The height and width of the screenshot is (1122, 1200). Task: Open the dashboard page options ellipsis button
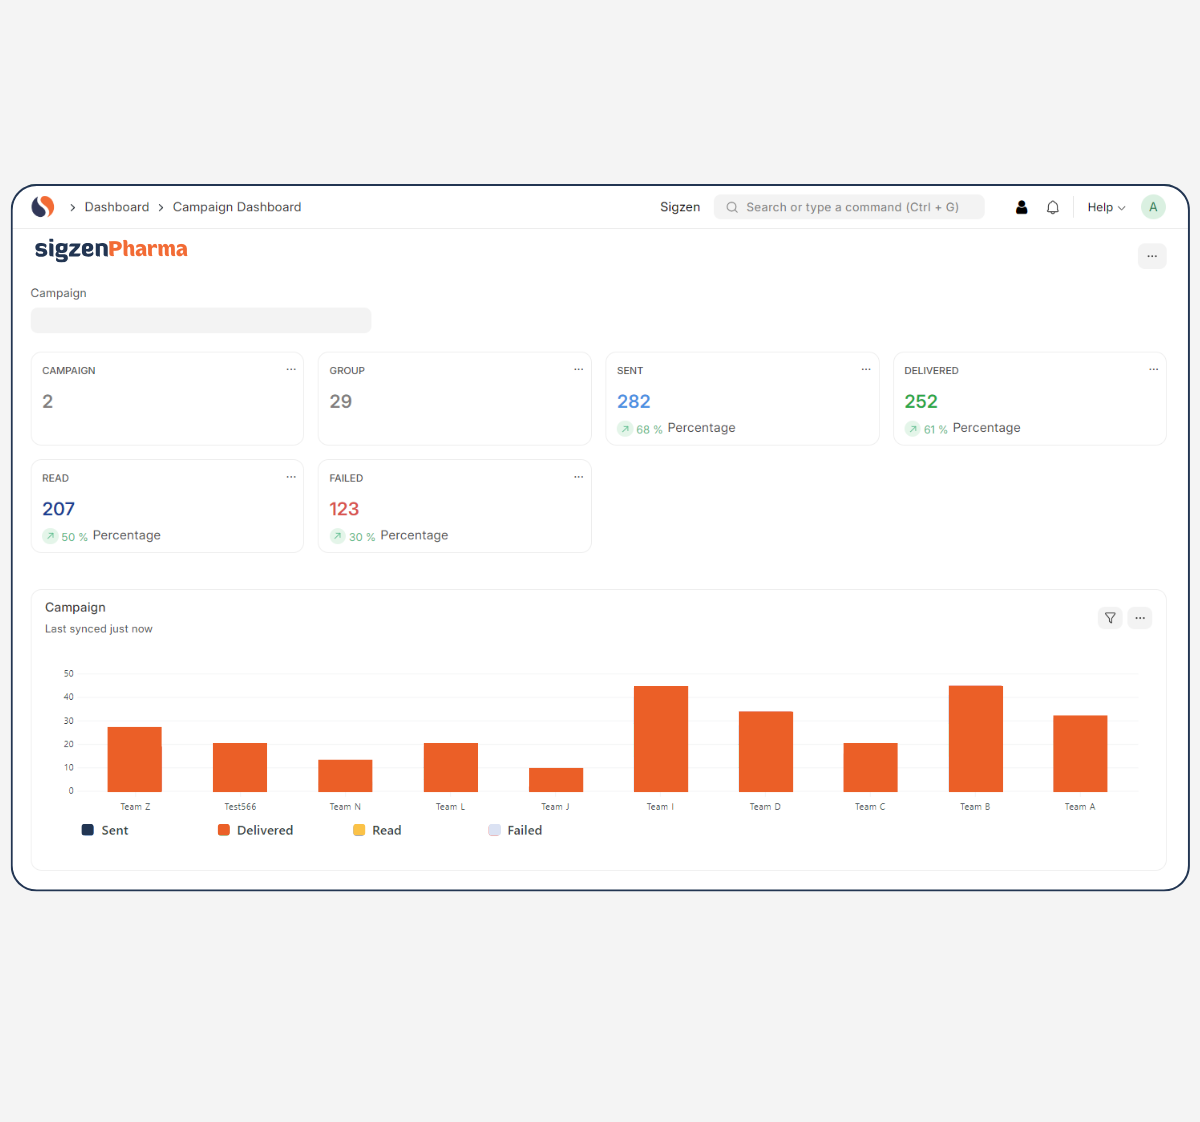pos(1152,256)
